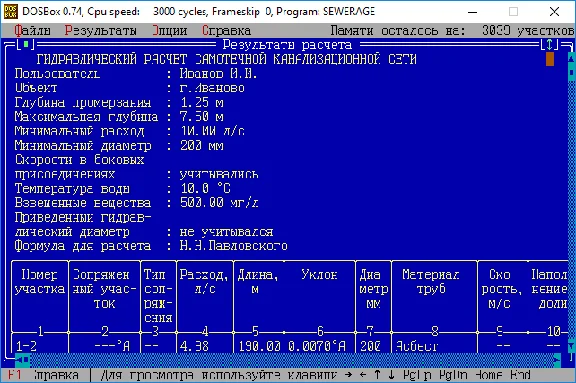Close the DOSBox window

(x=554, y=12)
